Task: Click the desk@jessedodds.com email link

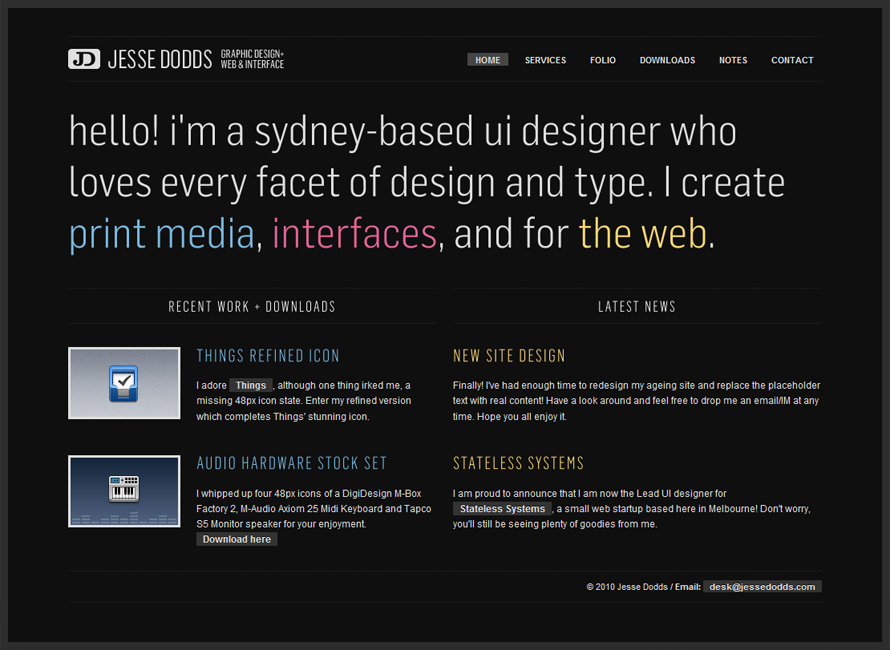Action: (x=762, y=586)
